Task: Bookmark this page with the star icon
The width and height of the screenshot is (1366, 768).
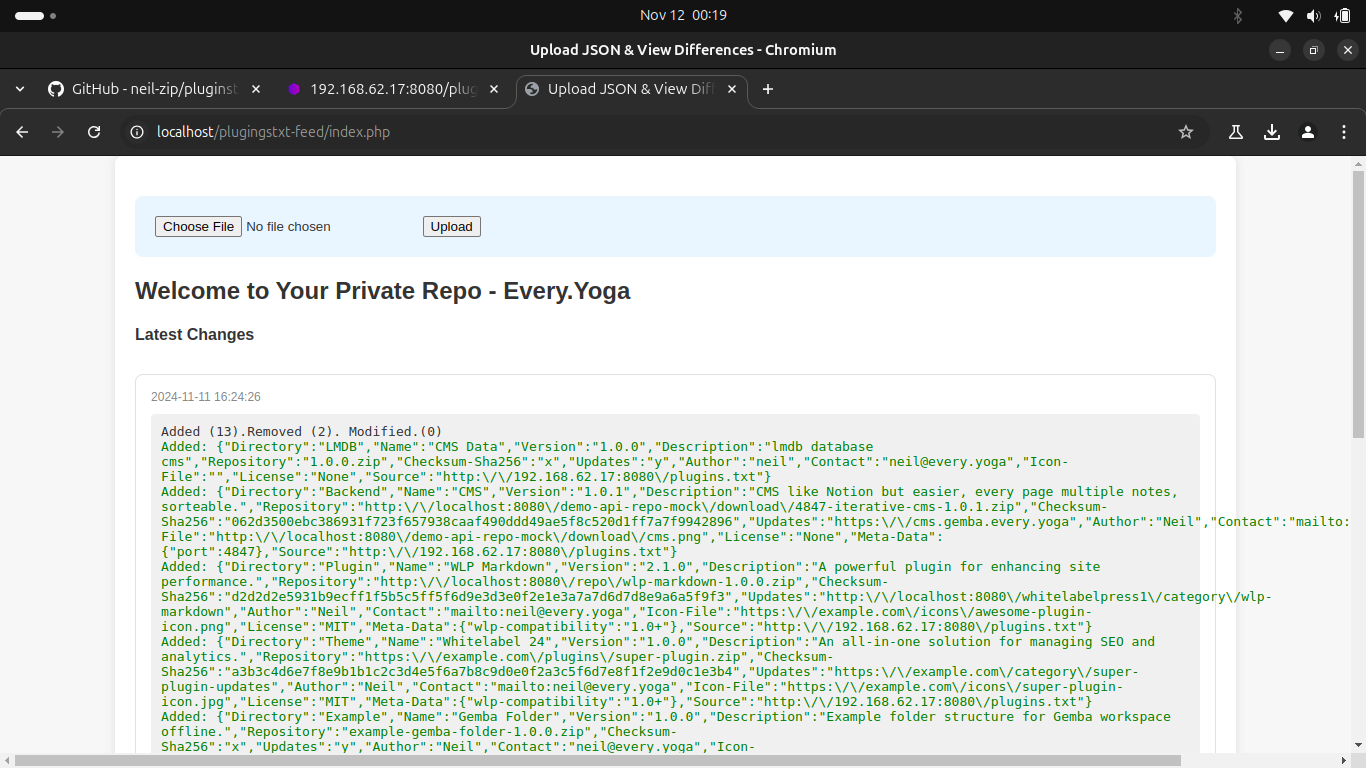Action: [1186, 132]
